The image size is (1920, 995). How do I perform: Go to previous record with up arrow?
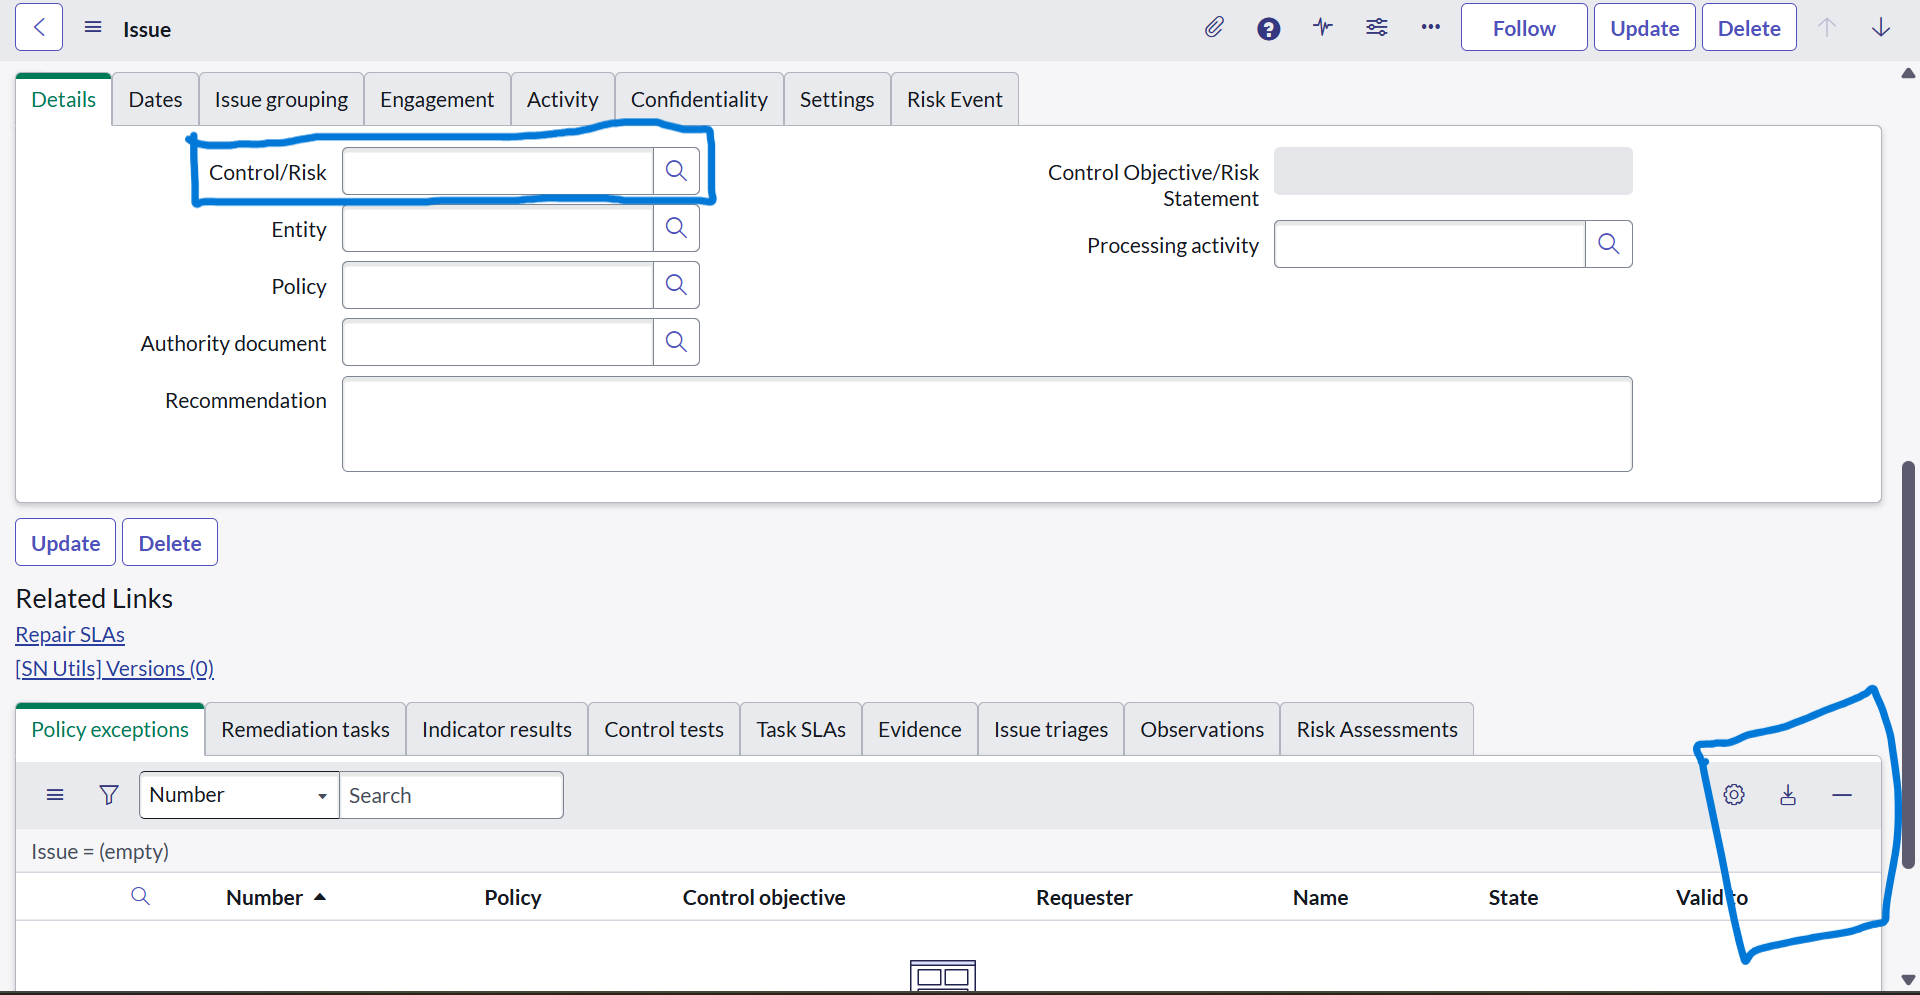pos(1827,28)
